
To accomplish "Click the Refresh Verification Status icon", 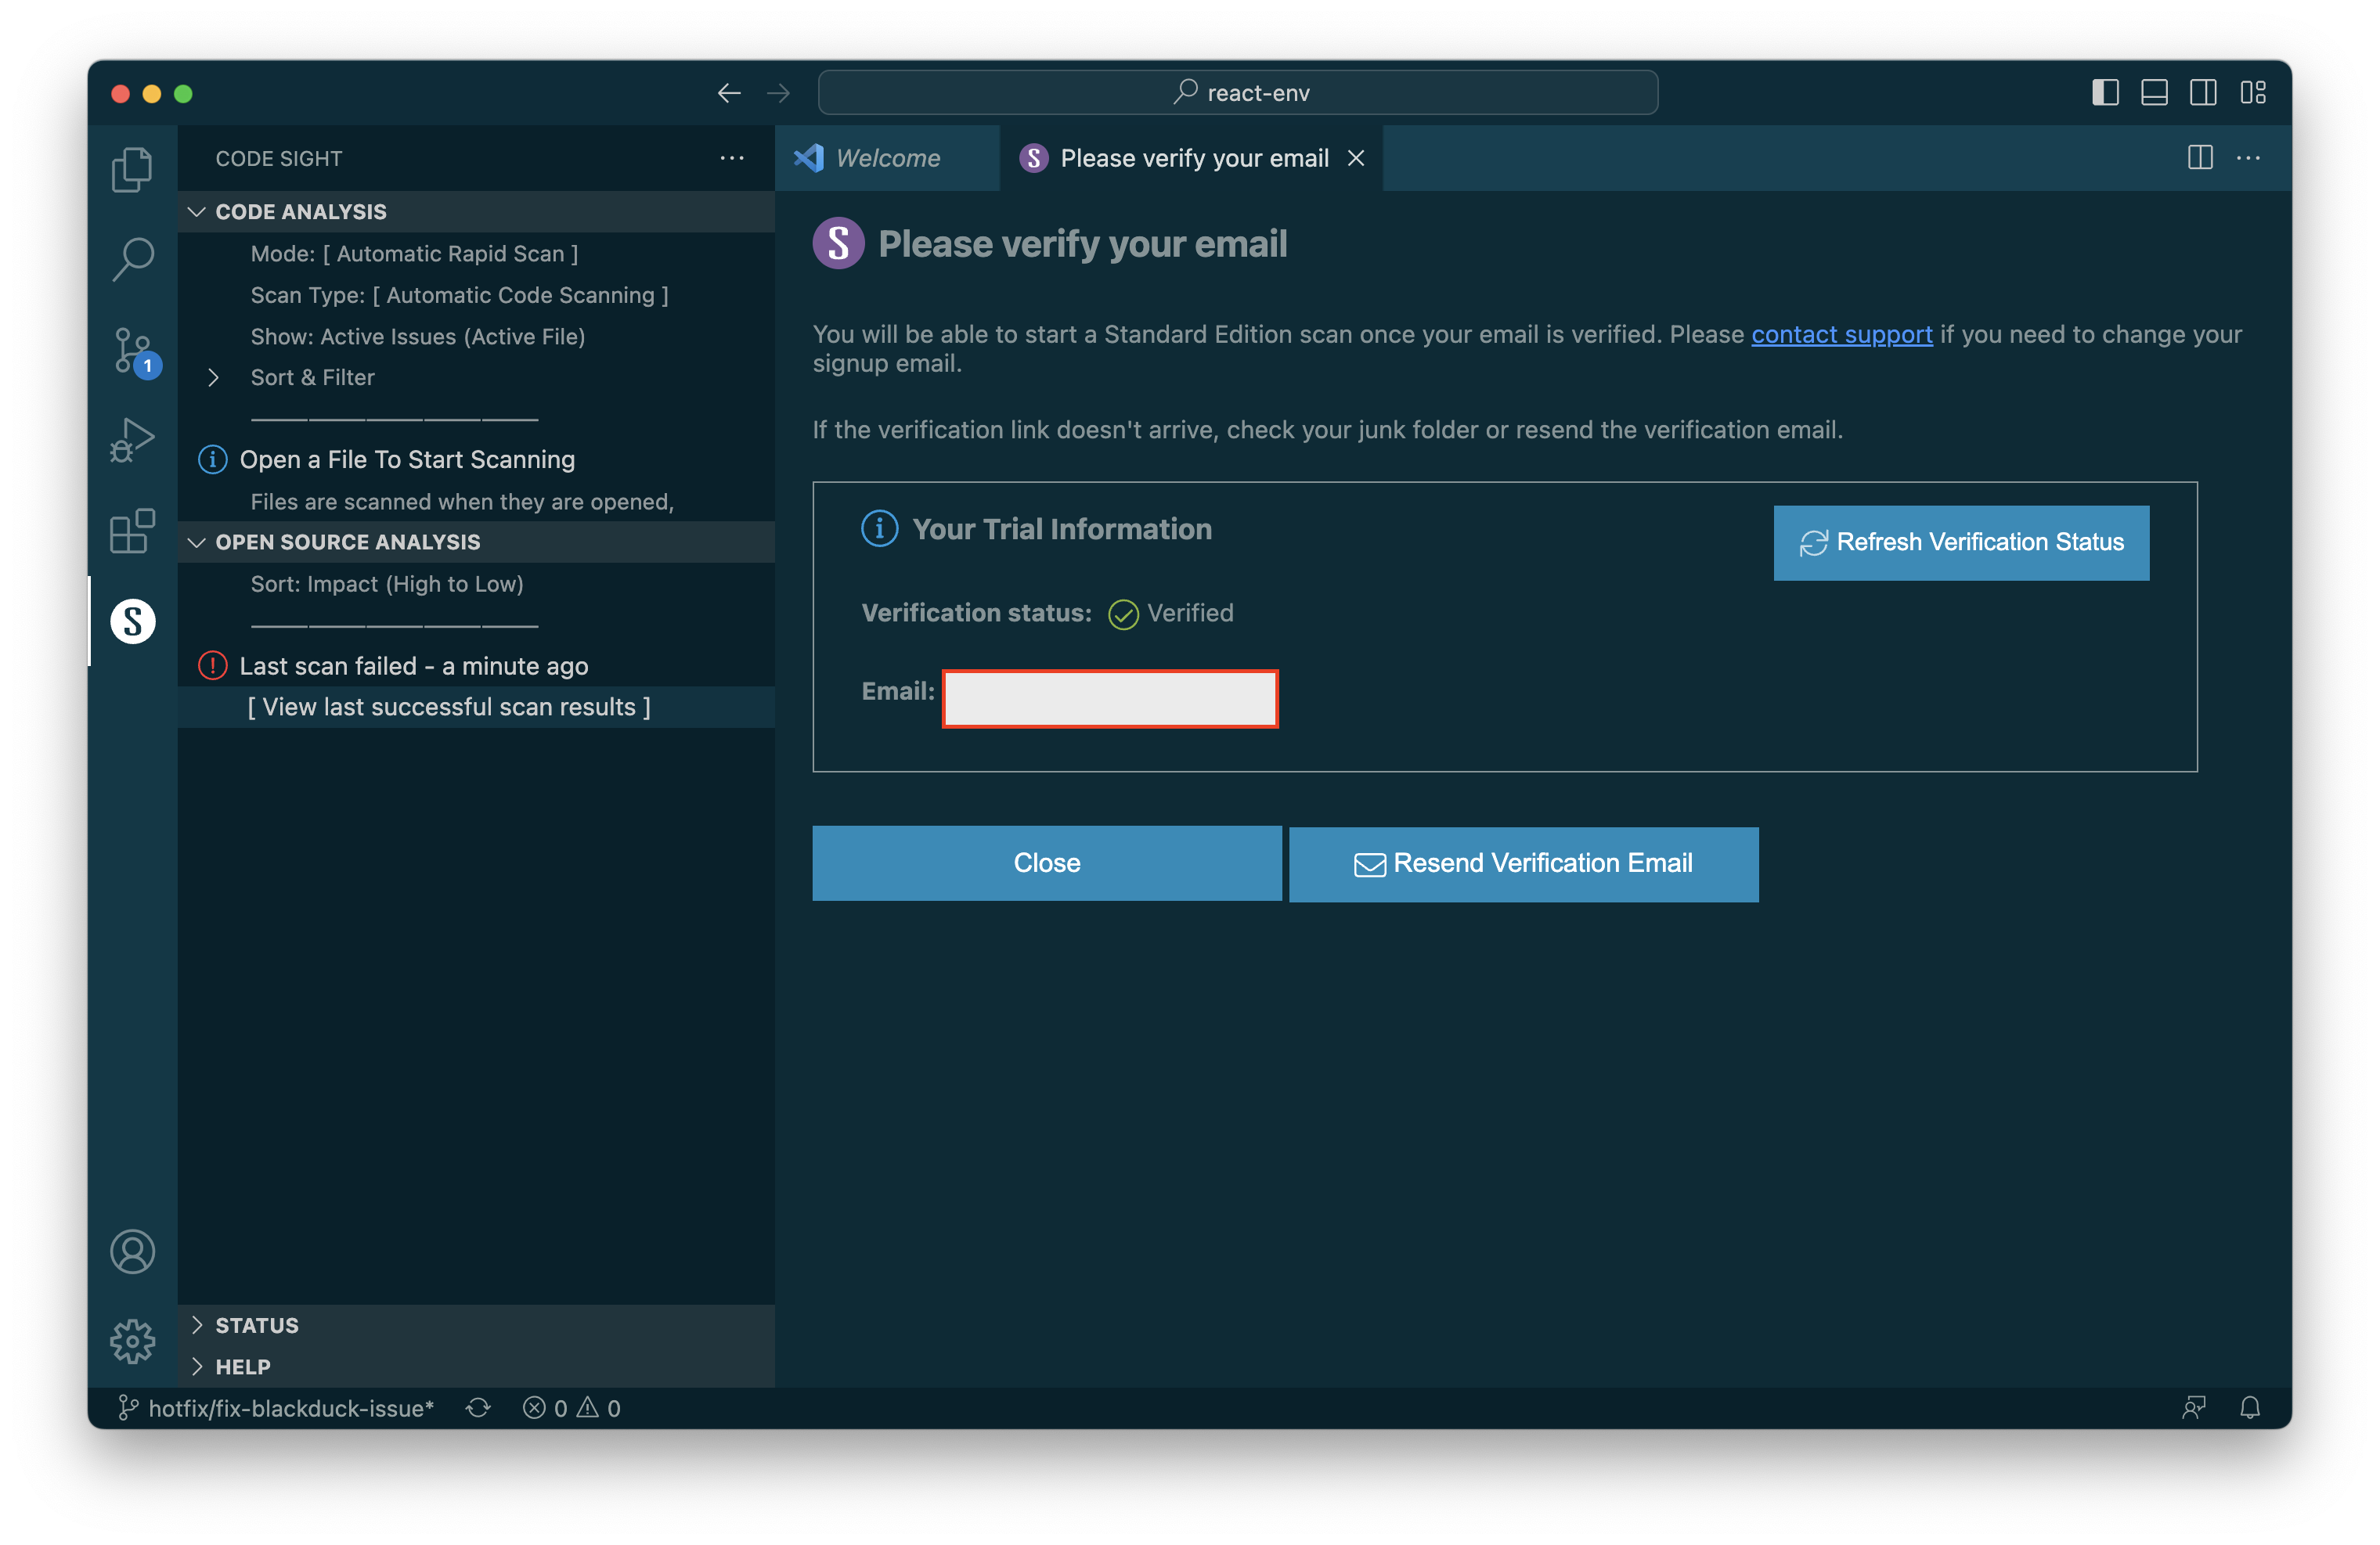I will pyautogui.click(x=1812, y=539).
